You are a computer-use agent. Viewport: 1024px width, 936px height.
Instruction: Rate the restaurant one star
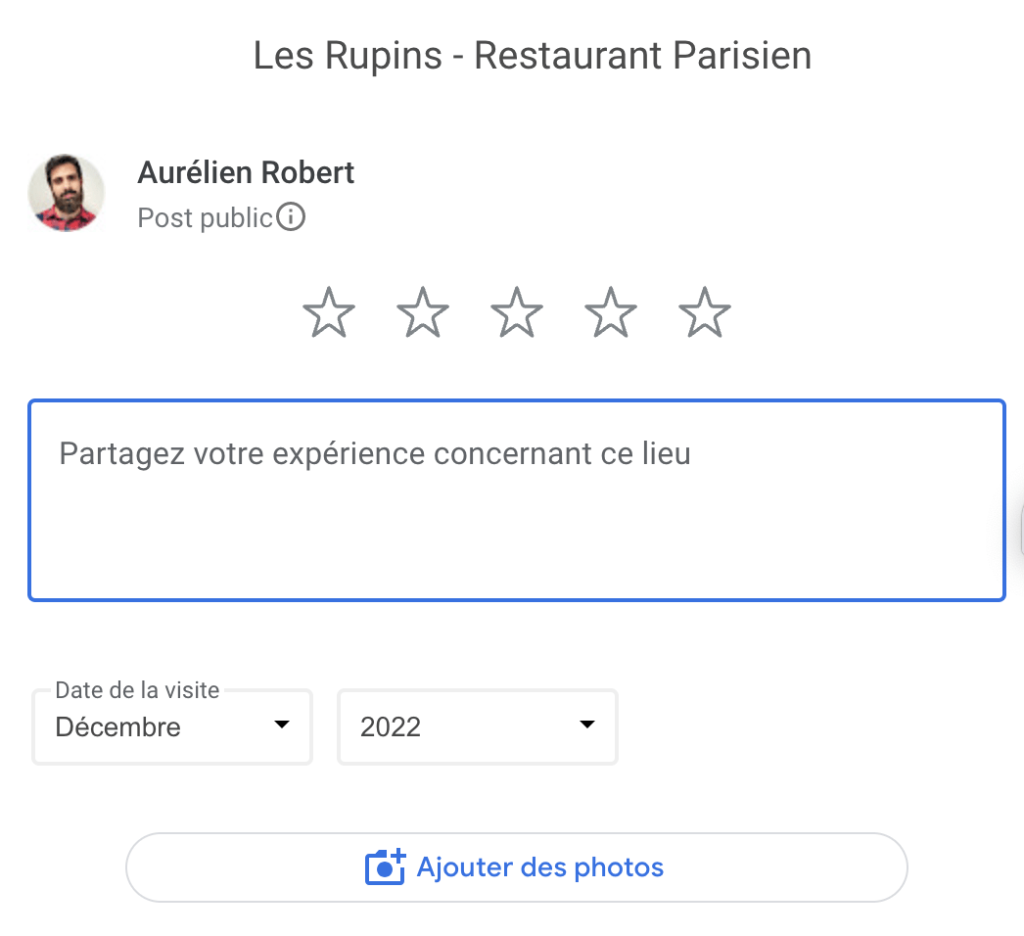pyautogui.click(x=328, y=312)
